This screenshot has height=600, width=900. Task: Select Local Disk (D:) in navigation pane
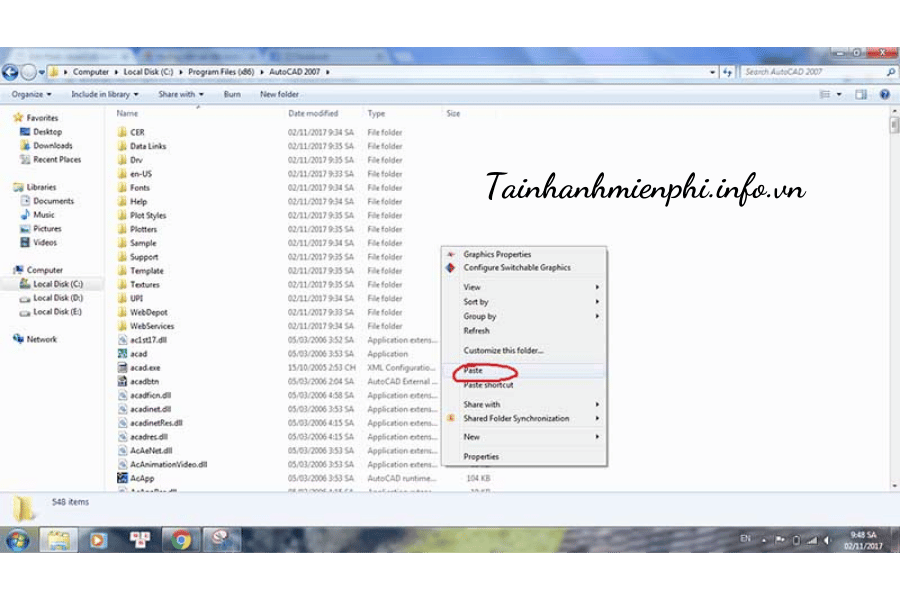[x=57, y=298]
